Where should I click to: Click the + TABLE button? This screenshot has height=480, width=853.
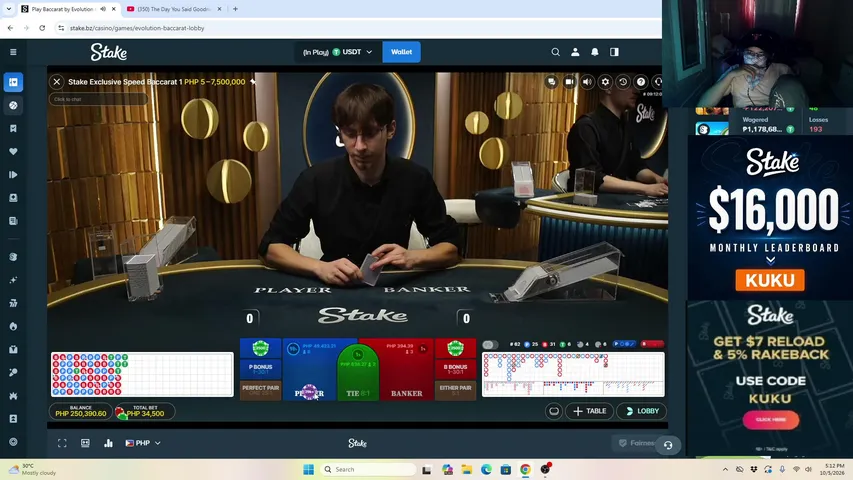[589, 411]
